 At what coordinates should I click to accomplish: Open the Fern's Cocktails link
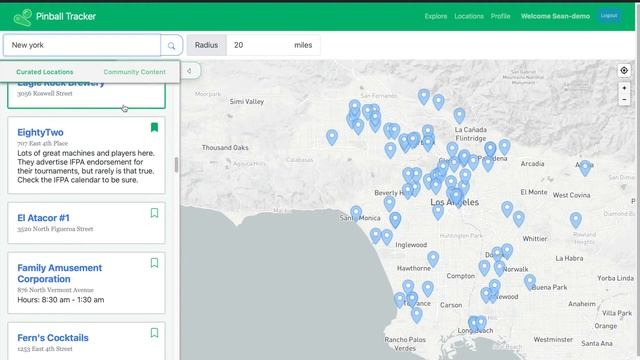[x=53, y=338]
